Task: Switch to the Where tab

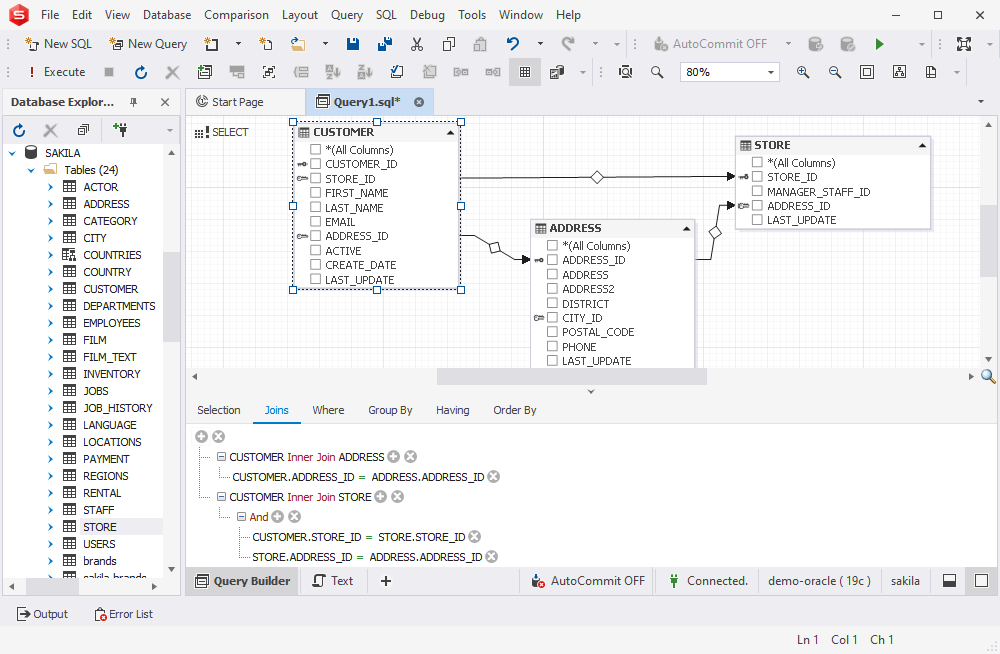Action: (328, 410)
